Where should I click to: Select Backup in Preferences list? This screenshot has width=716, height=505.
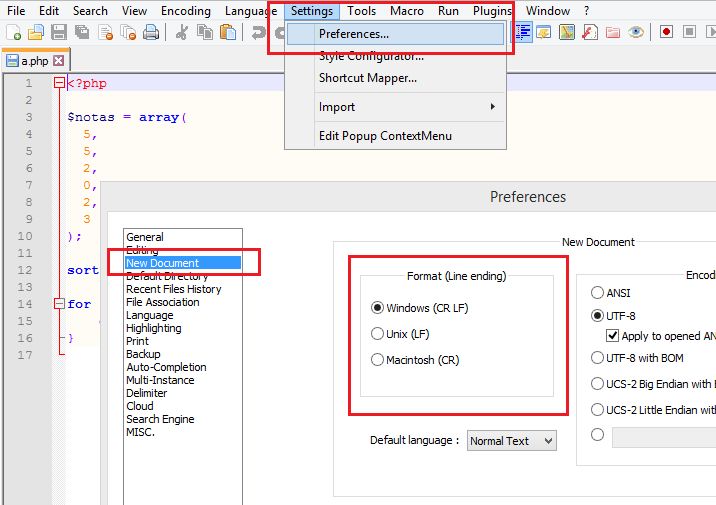pos(143,354)
